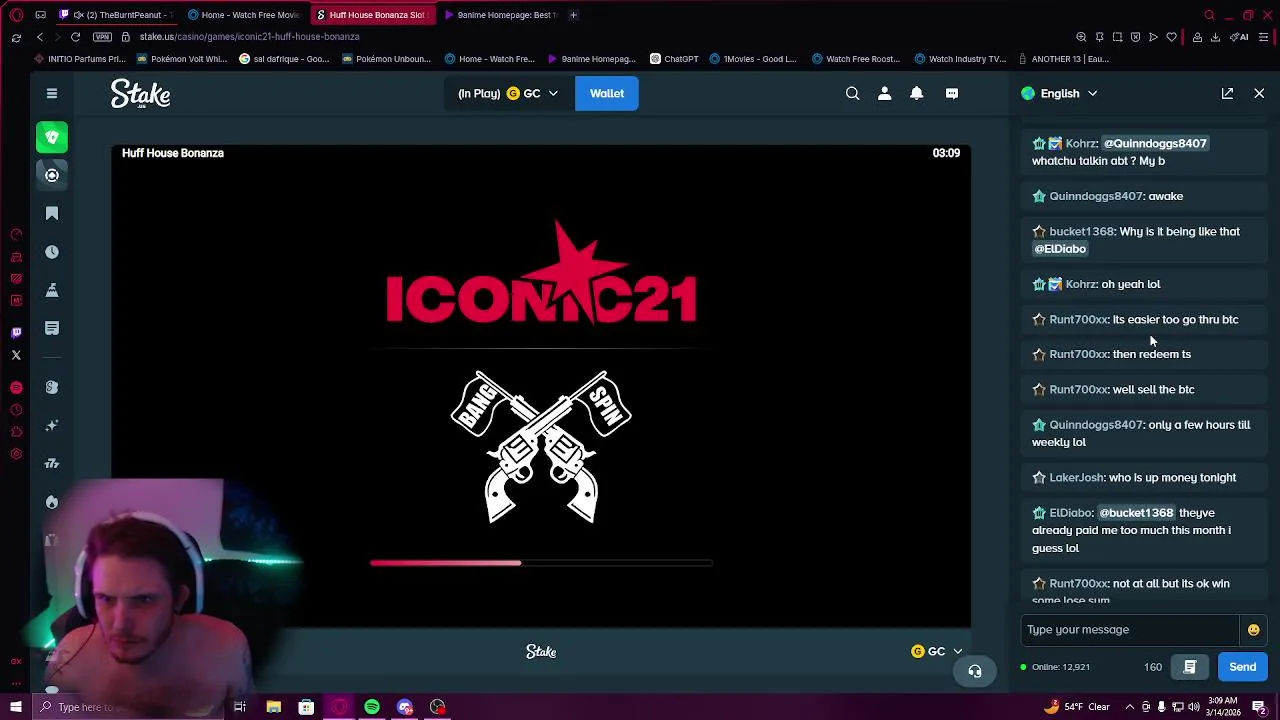Click the Wallet button
1280x720 pixels.
click(607, 93)
